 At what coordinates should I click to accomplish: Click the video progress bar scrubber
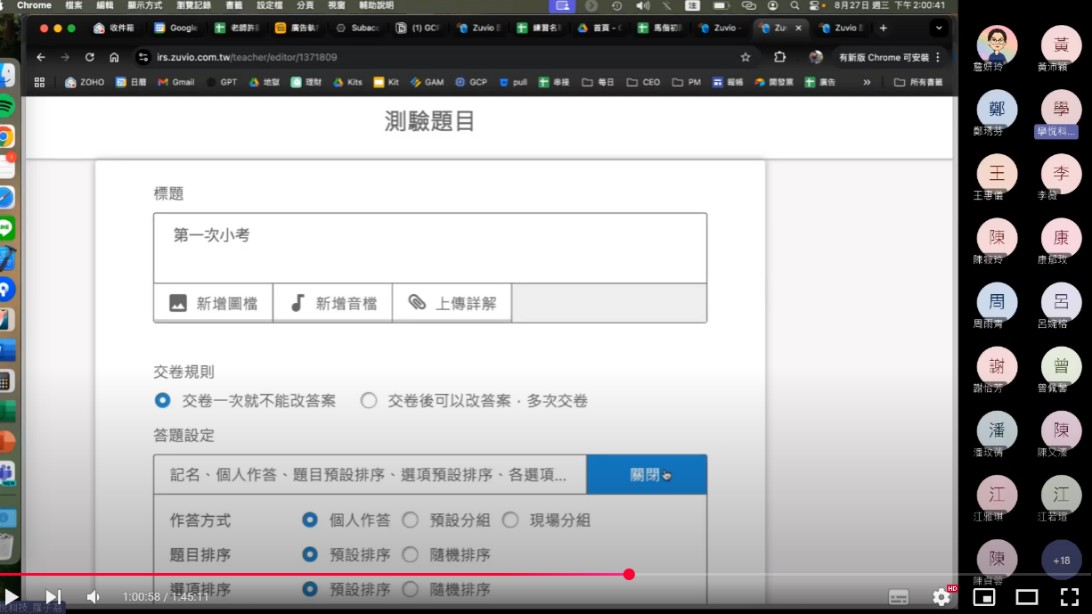click(629, 574)
